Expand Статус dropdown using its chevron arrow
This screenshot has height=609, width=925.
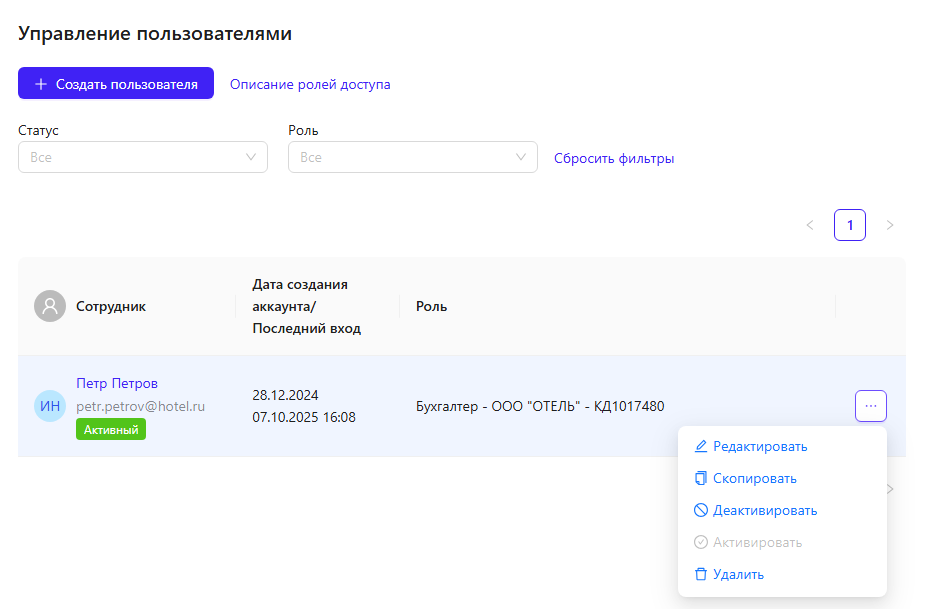click(251, 157)
